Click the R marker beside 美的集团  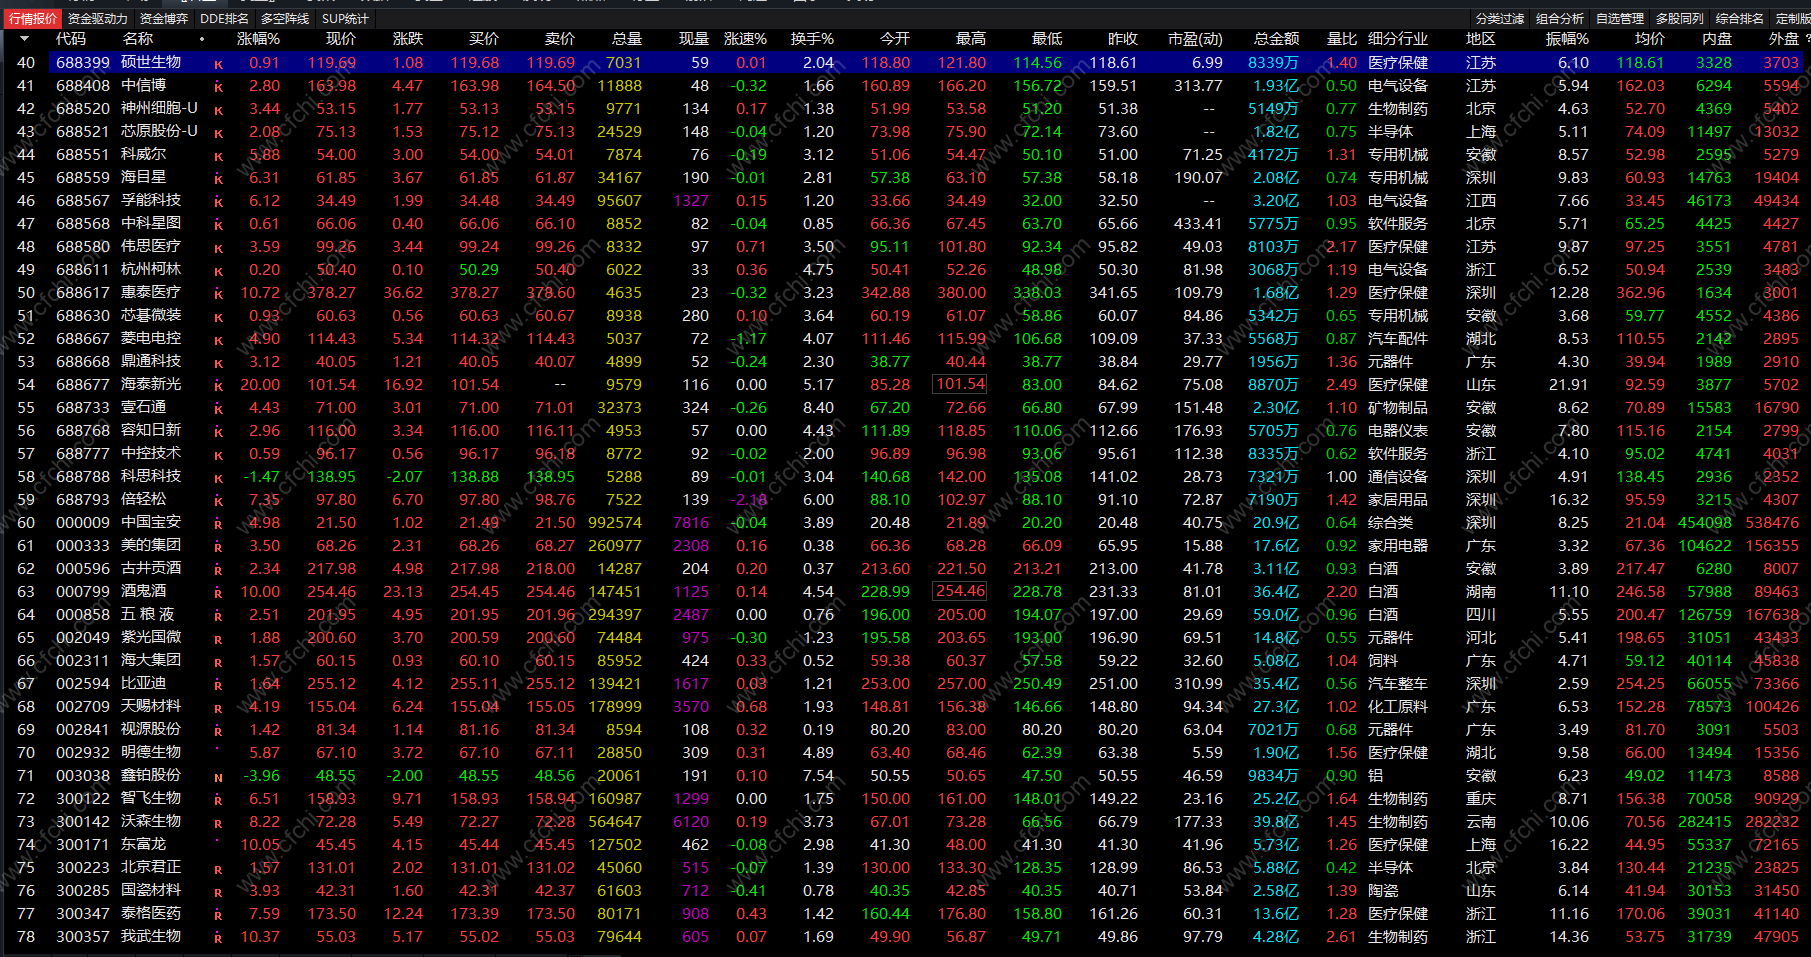[x=218, y=547]
